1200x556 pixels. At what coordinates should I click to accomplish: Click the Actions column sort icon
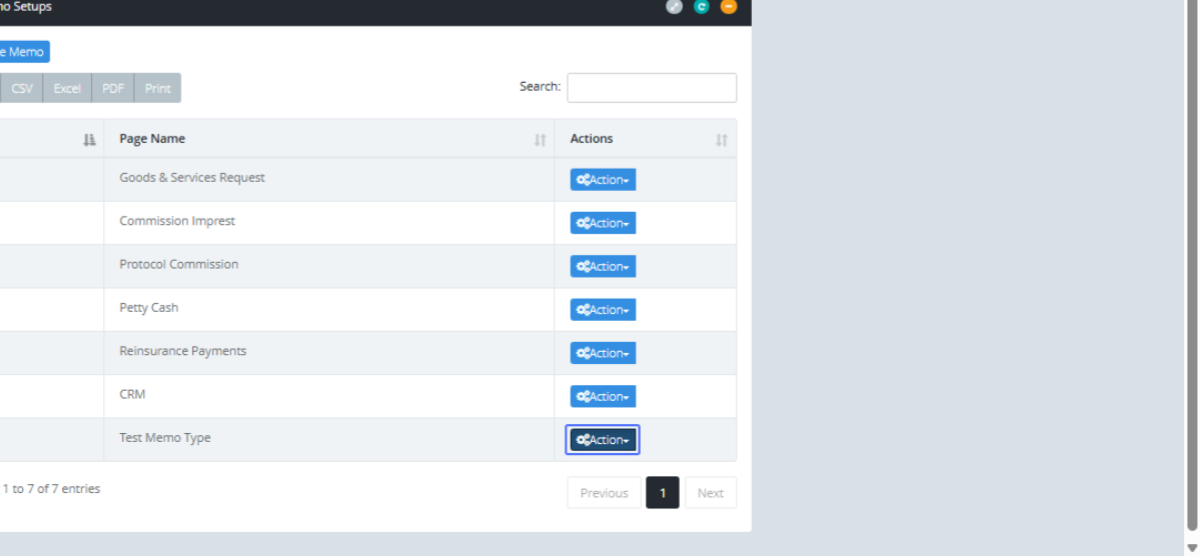click(x=721, y=140)
